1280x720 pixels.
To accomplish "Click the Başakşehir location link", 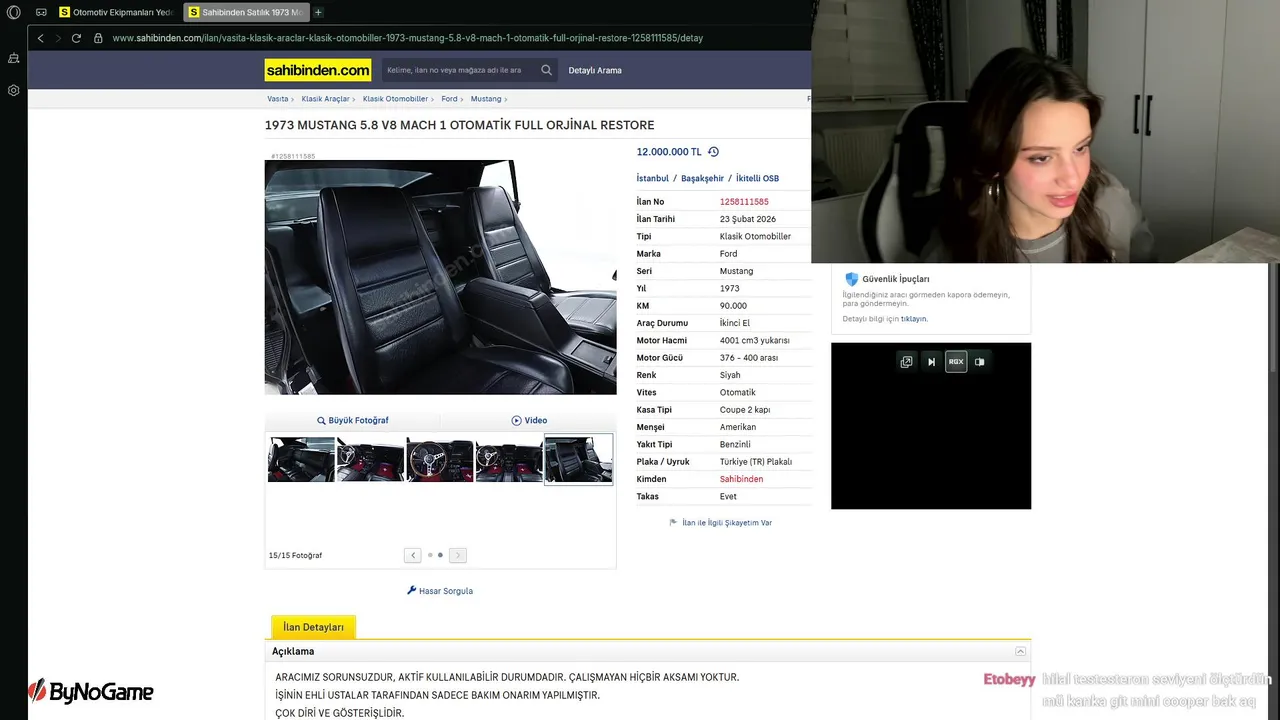I will pos(702,178).
